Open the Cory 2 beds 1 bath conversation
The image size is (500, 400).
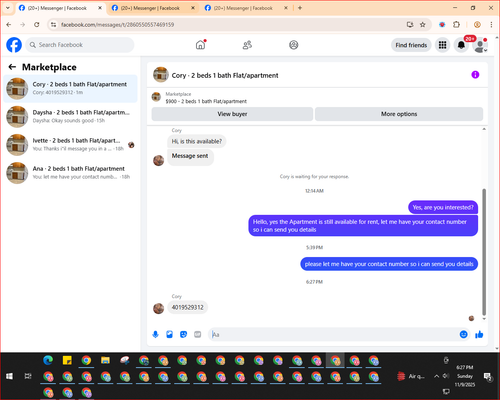pos(70,88)
